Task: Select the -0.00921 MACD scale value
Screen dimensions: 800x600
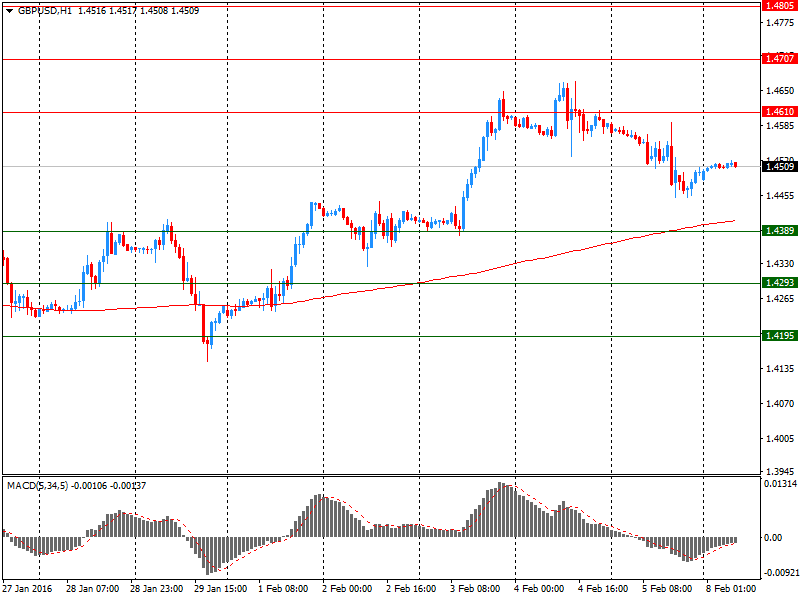Action: pyautogui.click(x=780, y=573)
